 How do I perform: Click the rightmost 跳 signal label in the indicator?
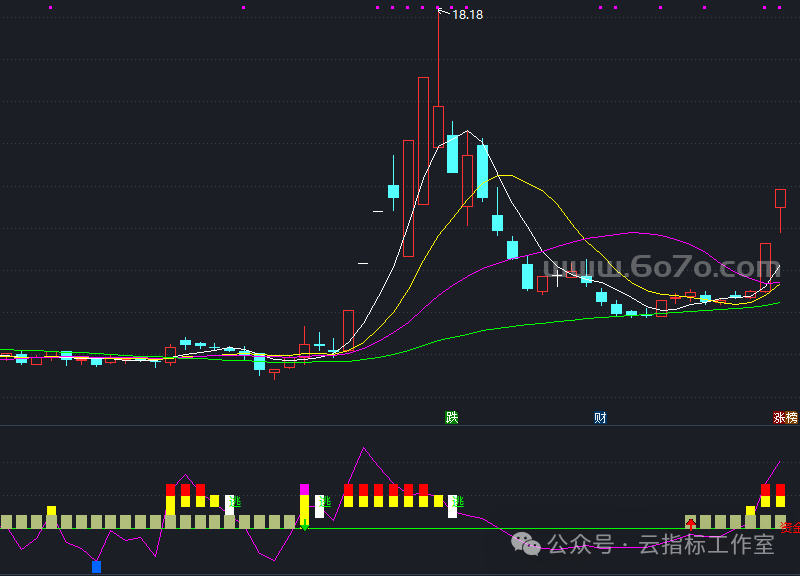(x=457, y=501)
